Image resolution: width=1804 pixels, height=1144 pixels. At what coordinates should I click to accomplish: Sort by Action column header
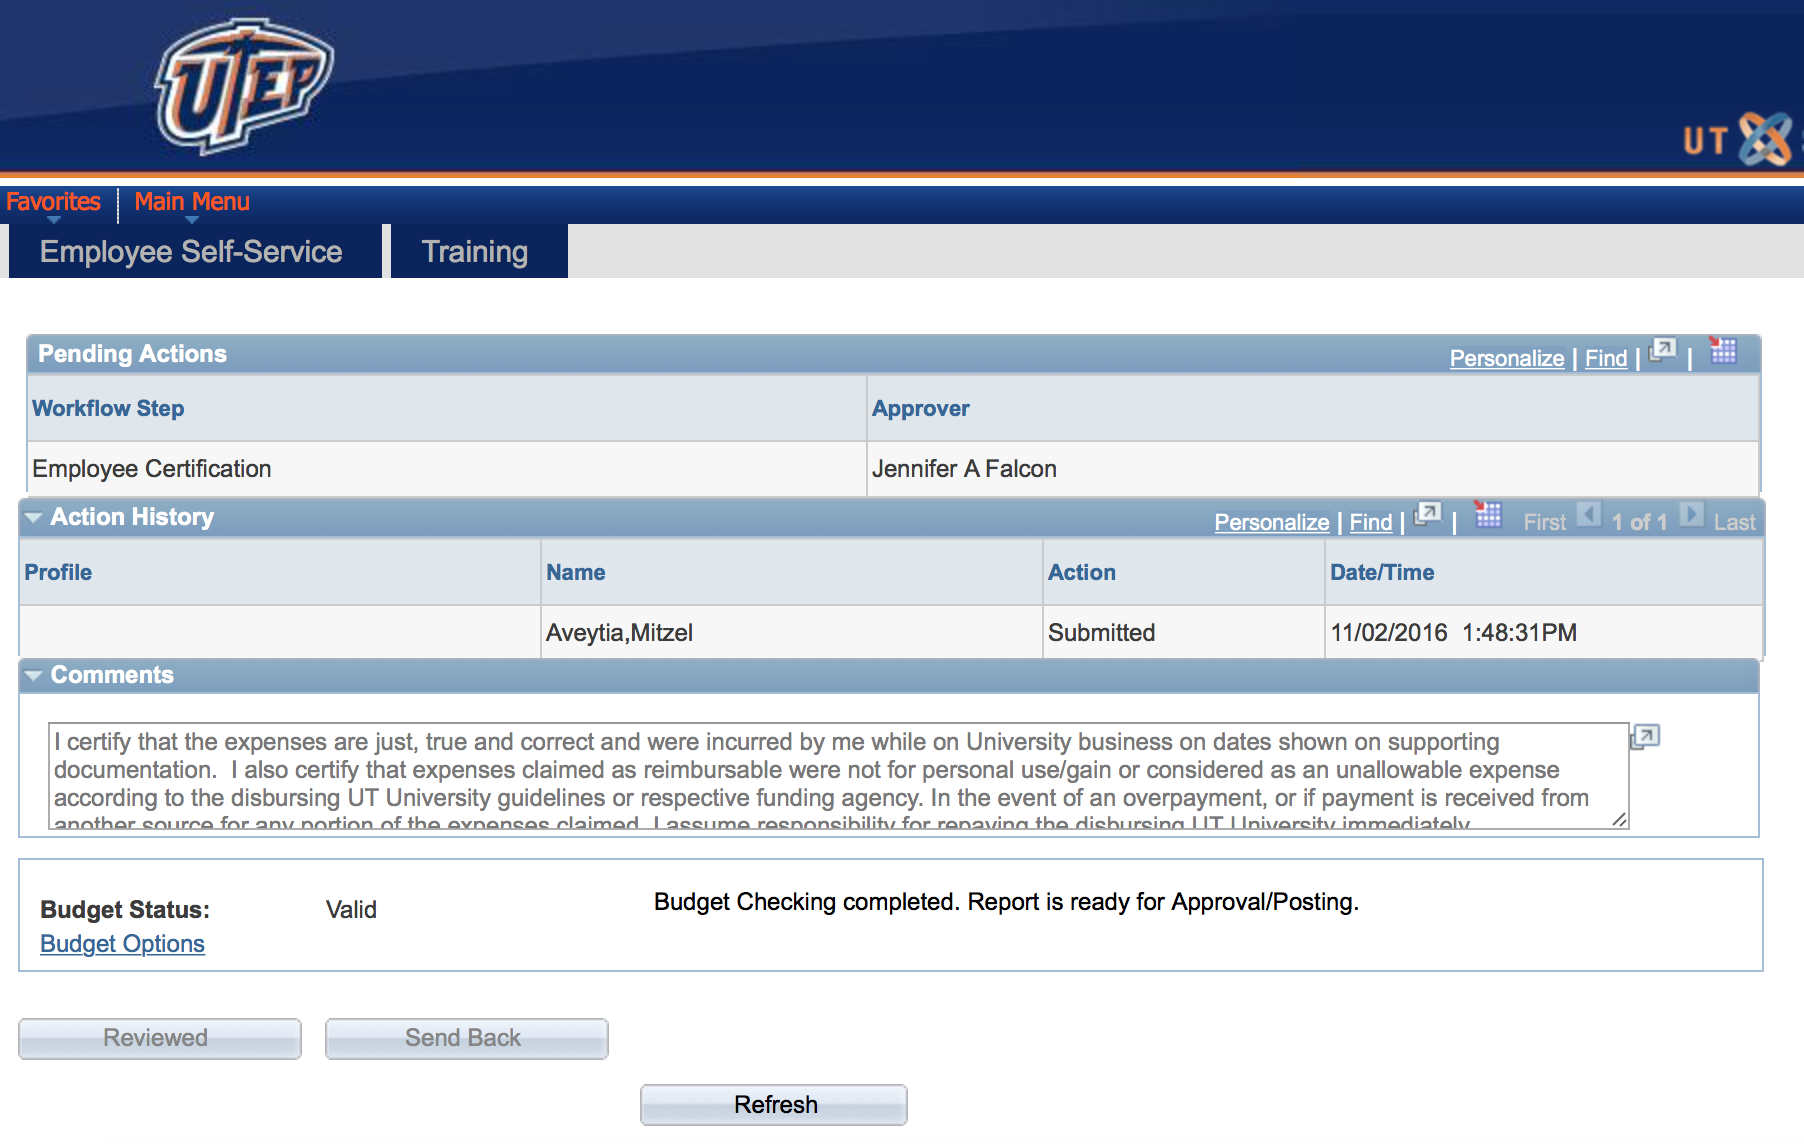1082,572
